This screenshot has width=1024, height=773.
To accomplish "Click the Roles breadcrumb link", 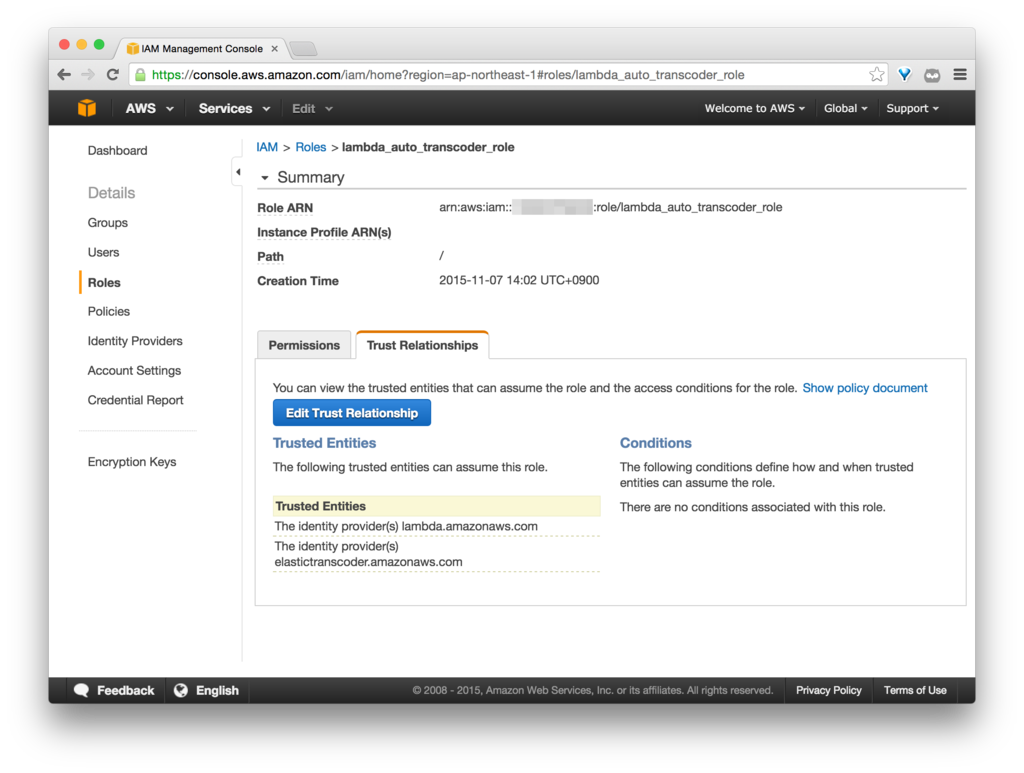I will click(x=310, y=147).
